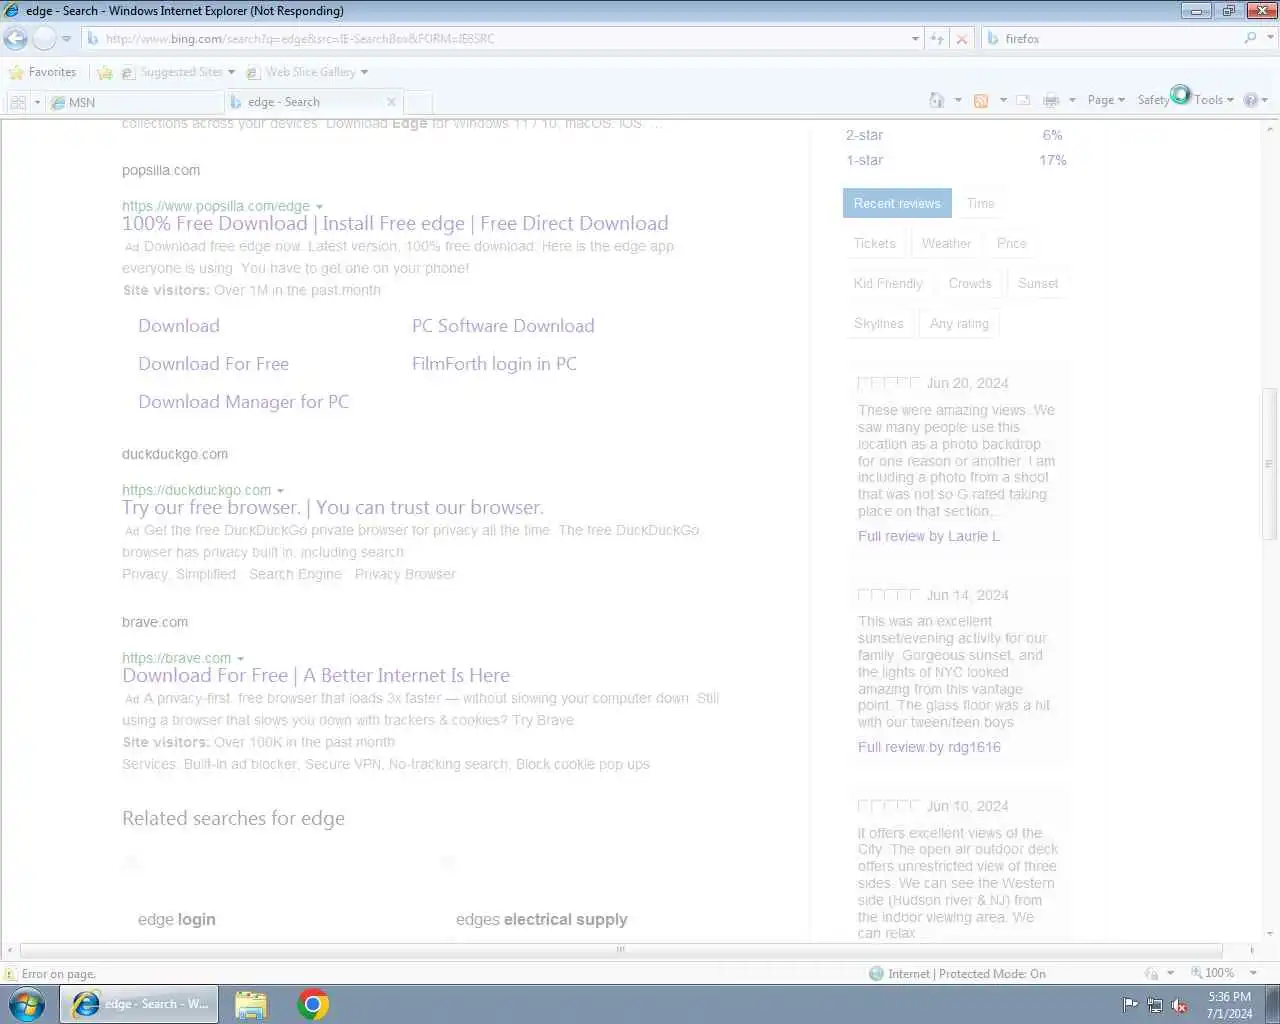Go back with the Back arrow button
This screenshot has height=1024, width=1280.
tap(15, 38)
